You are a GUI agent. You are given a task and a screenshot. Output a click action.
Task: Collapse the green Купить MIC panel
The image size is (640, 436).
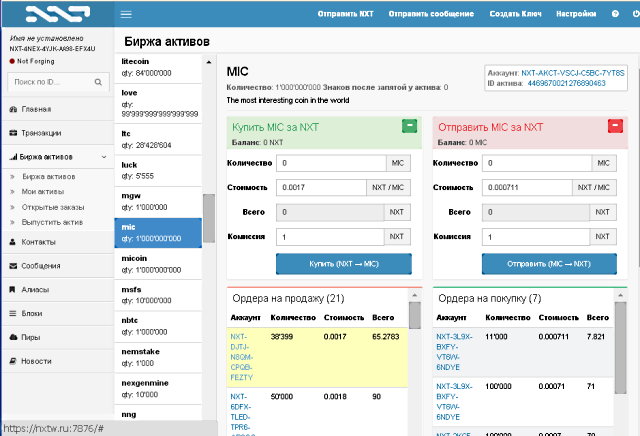pyautogui.click(x=409, y=126)
